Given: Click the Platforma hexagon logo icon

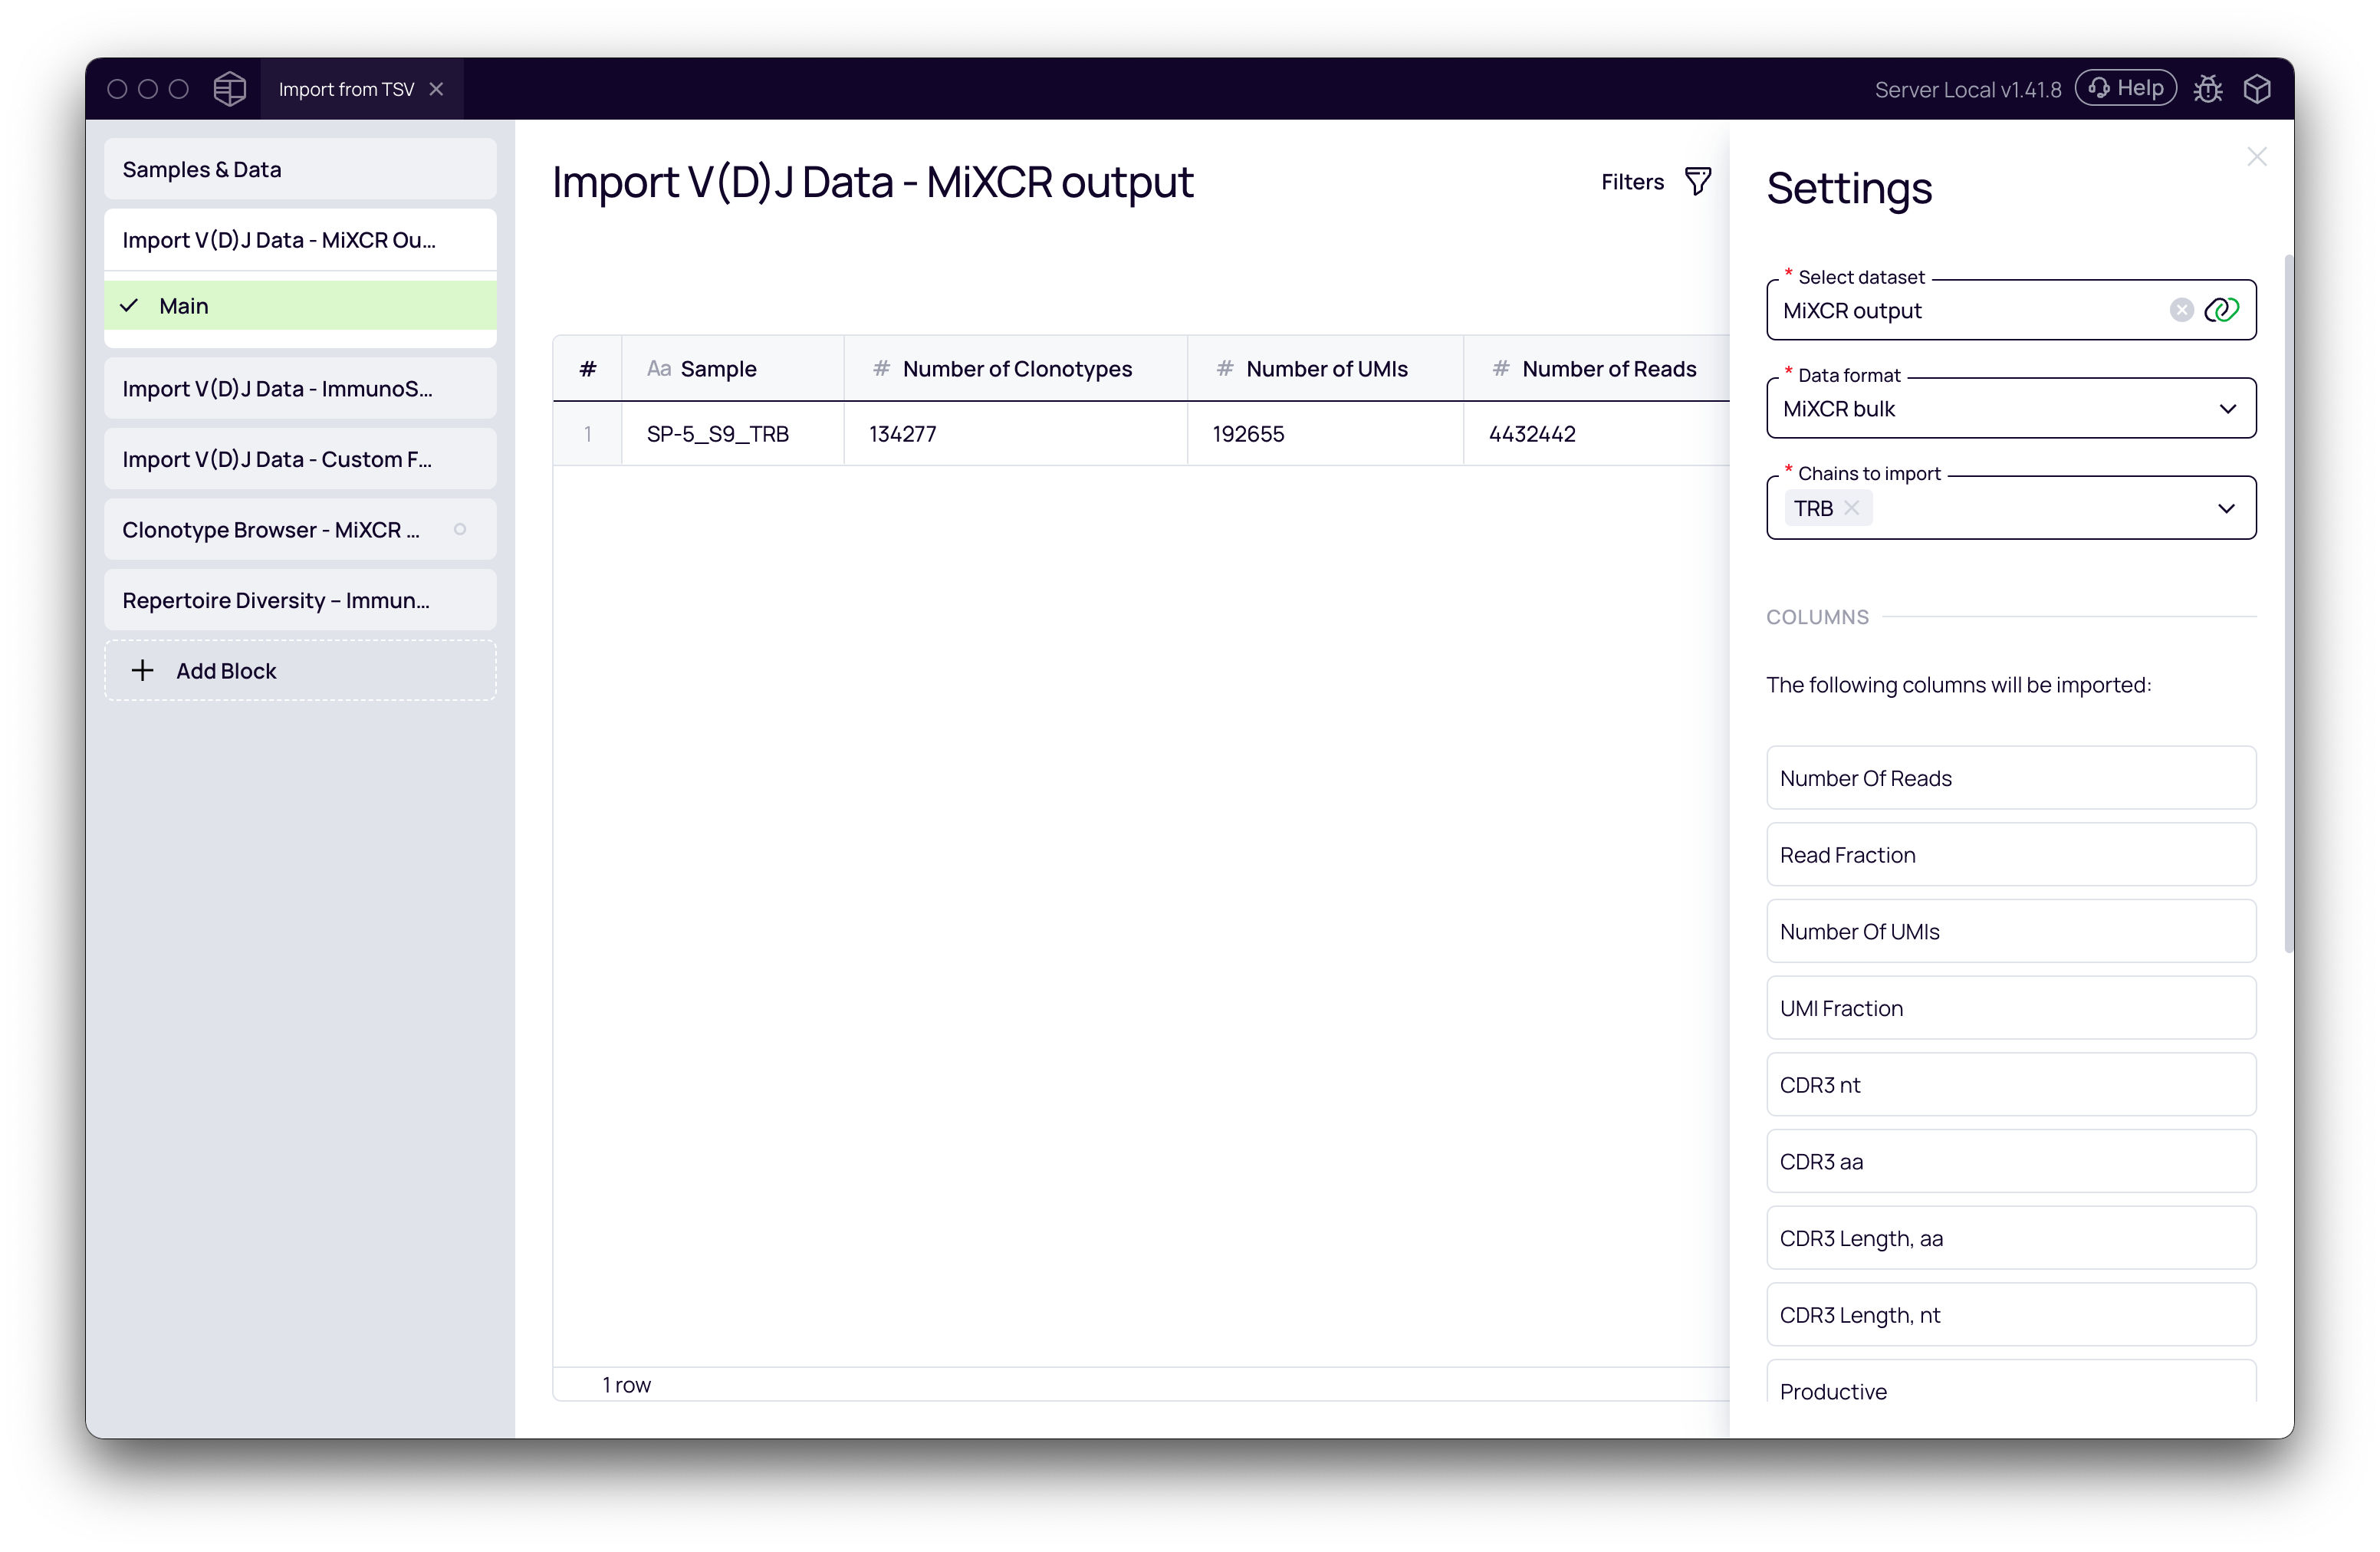Looking at the screenshot, I should pos(229,88).
